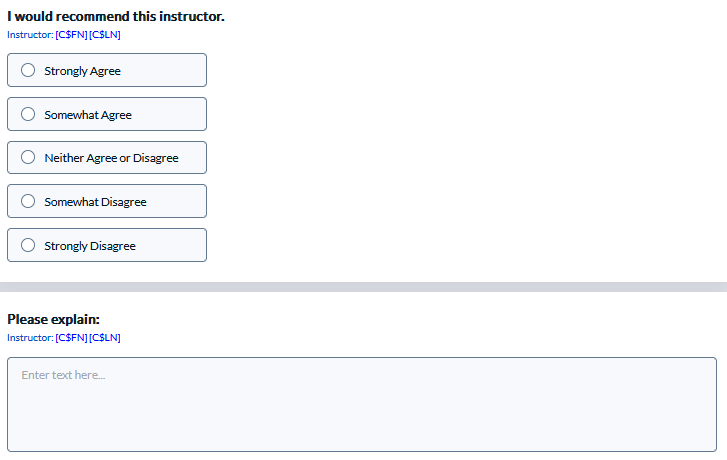This screenshot has width=727, height=460.
Task: Click [C$LN] under Please explain
Action: click(x=105, y=338)
